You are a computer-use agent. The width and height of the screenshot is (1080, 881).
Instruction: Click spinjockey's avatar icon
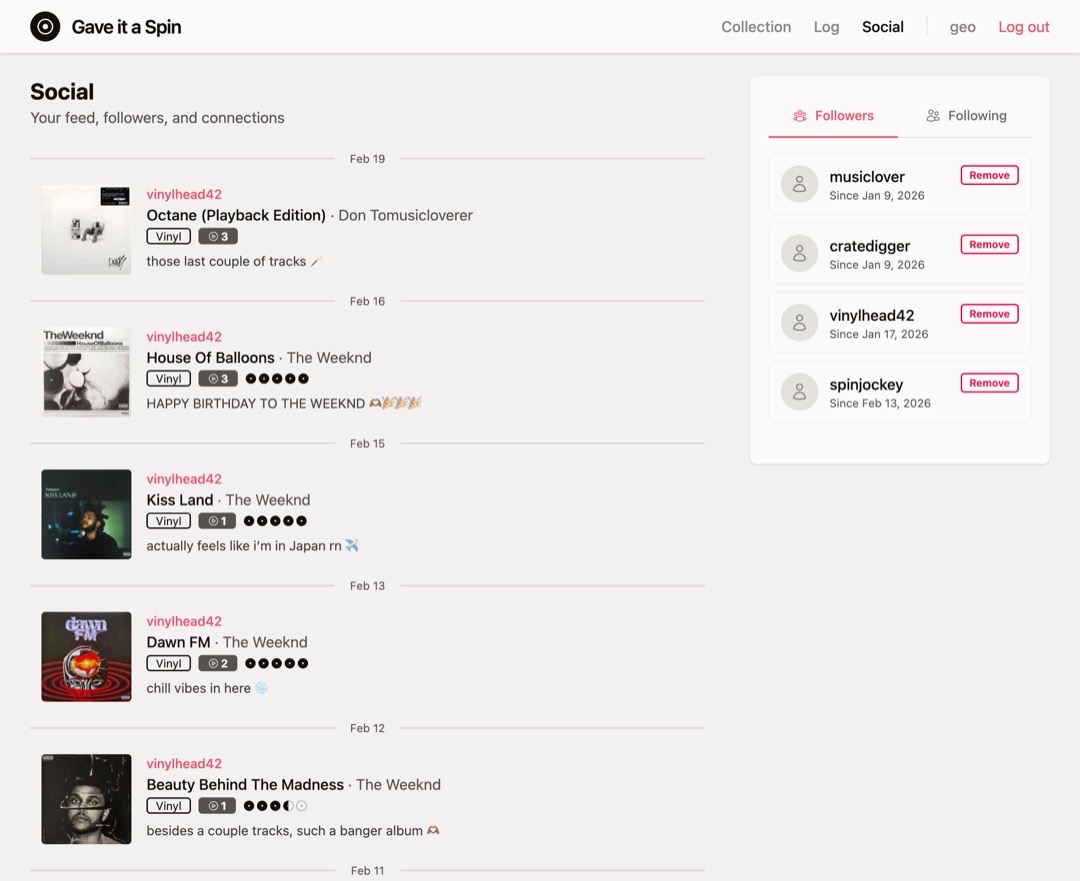799,392
